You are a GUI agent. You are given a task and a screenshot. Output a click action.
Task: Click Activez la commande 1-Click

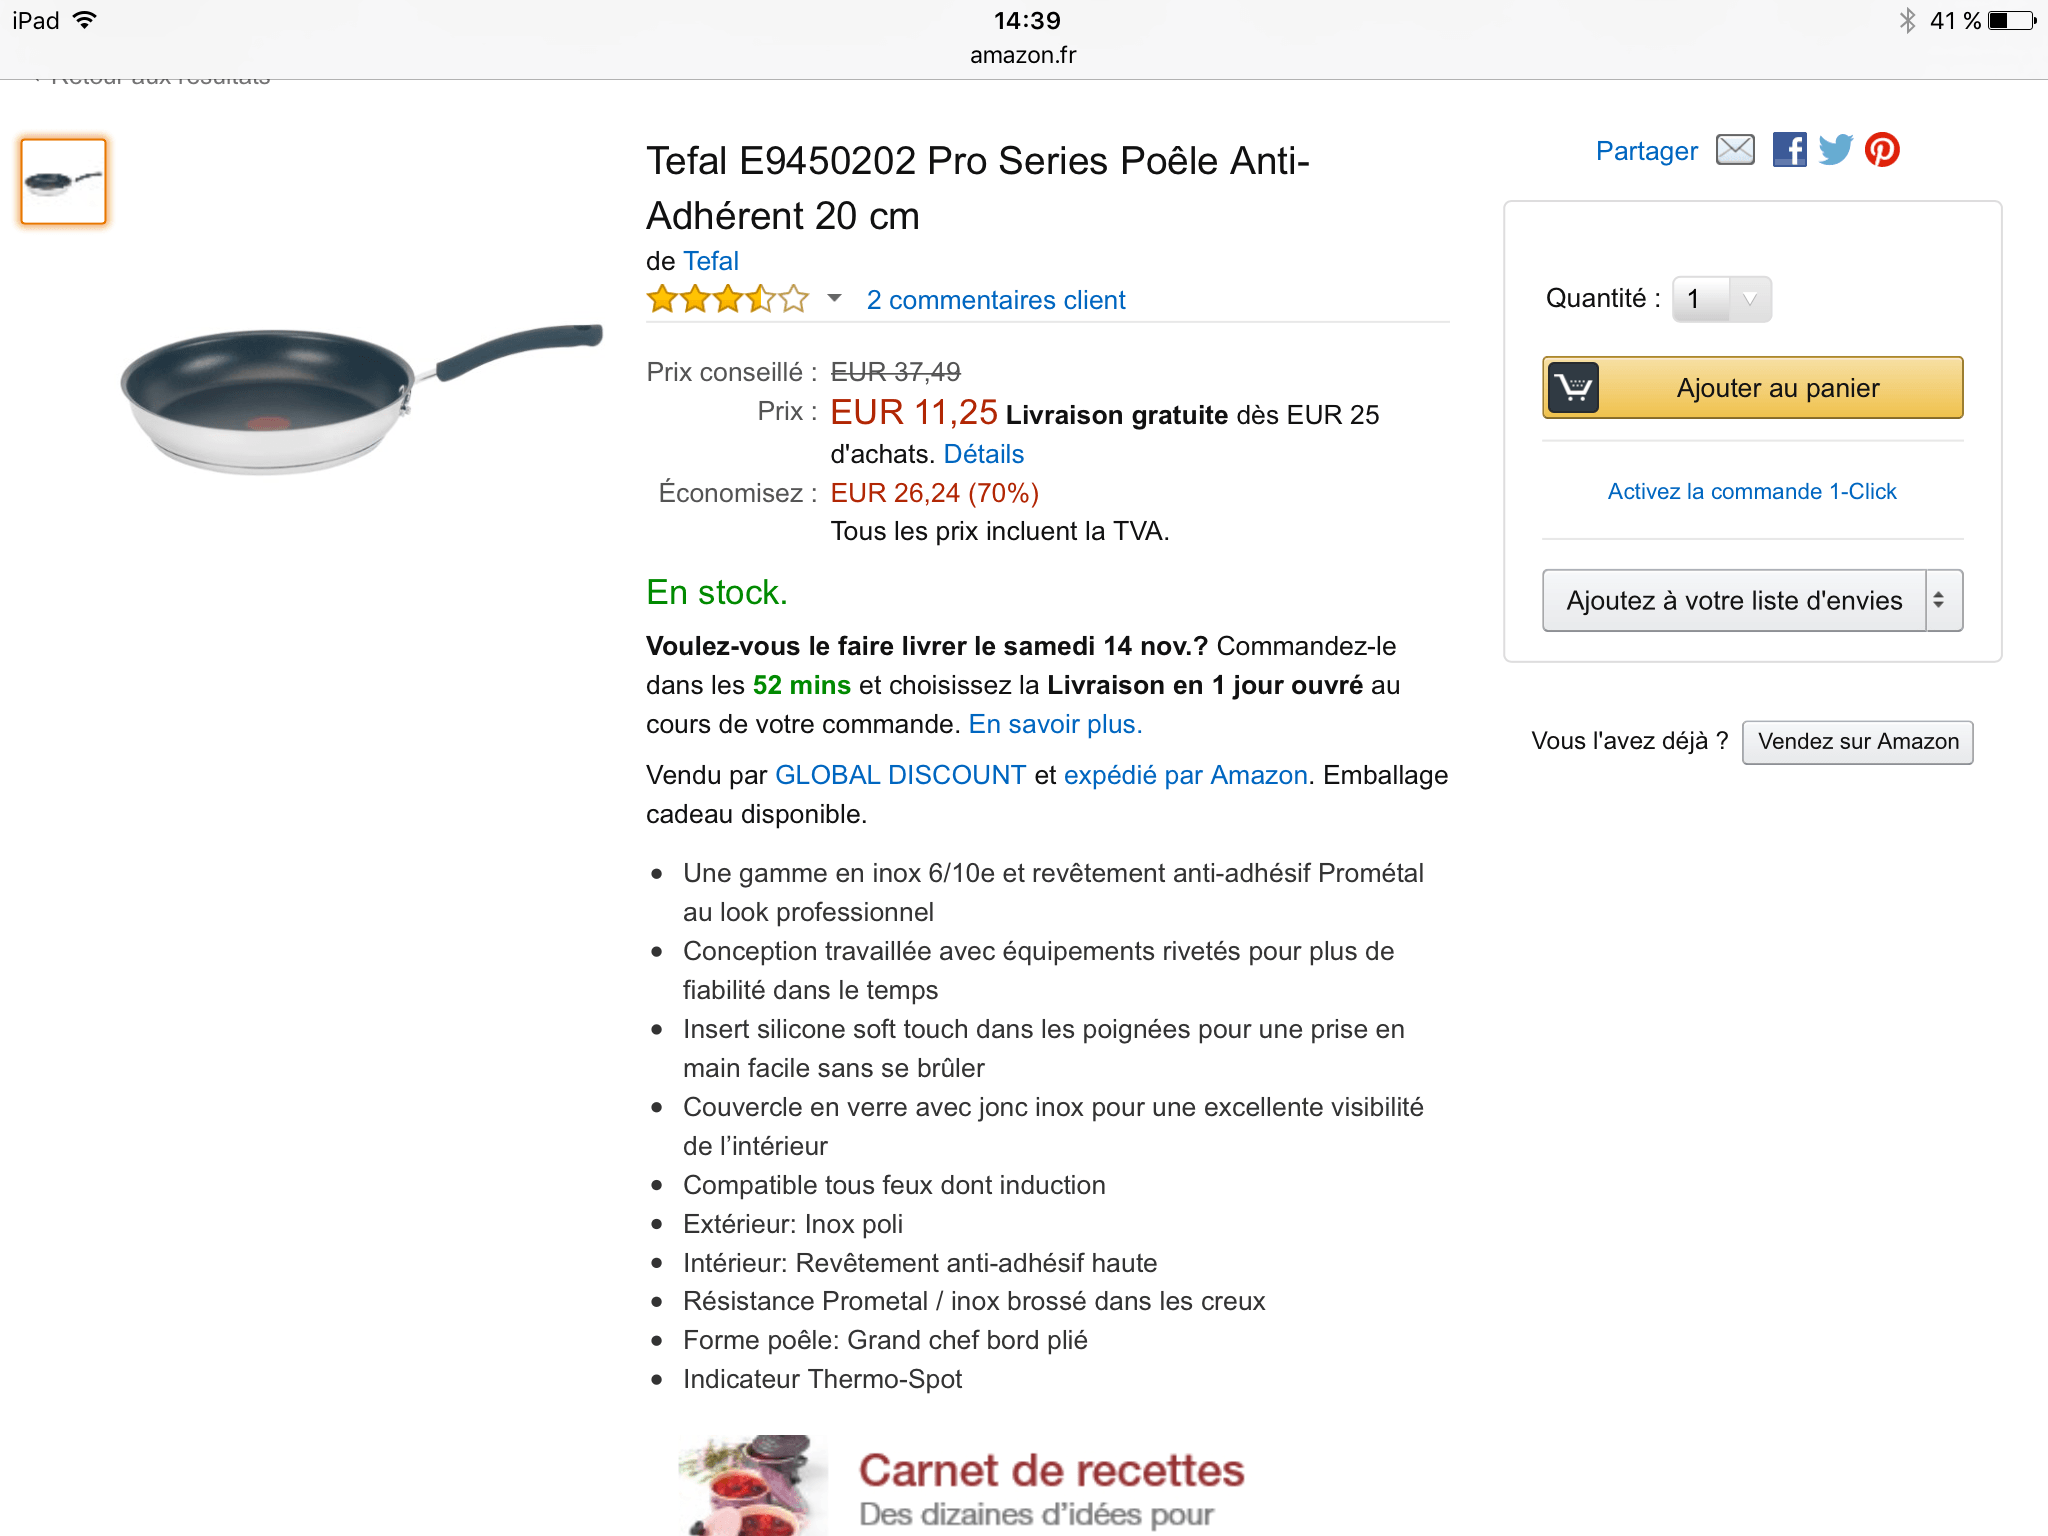(1752, 491)
